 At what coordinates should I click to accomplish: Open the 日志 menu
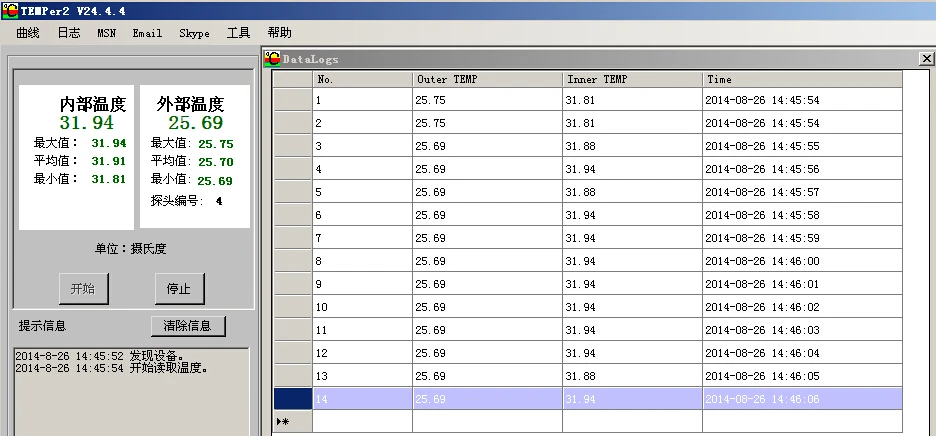tap(69, 33)
